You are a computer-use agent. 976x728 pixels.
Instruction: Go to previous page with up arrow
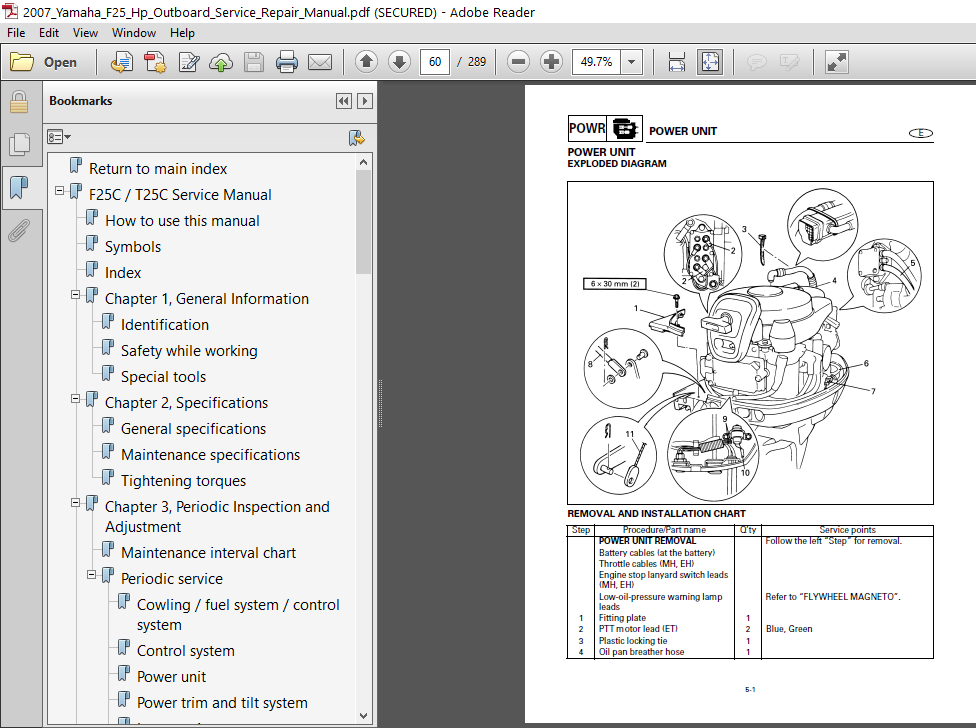coord(366,62)
